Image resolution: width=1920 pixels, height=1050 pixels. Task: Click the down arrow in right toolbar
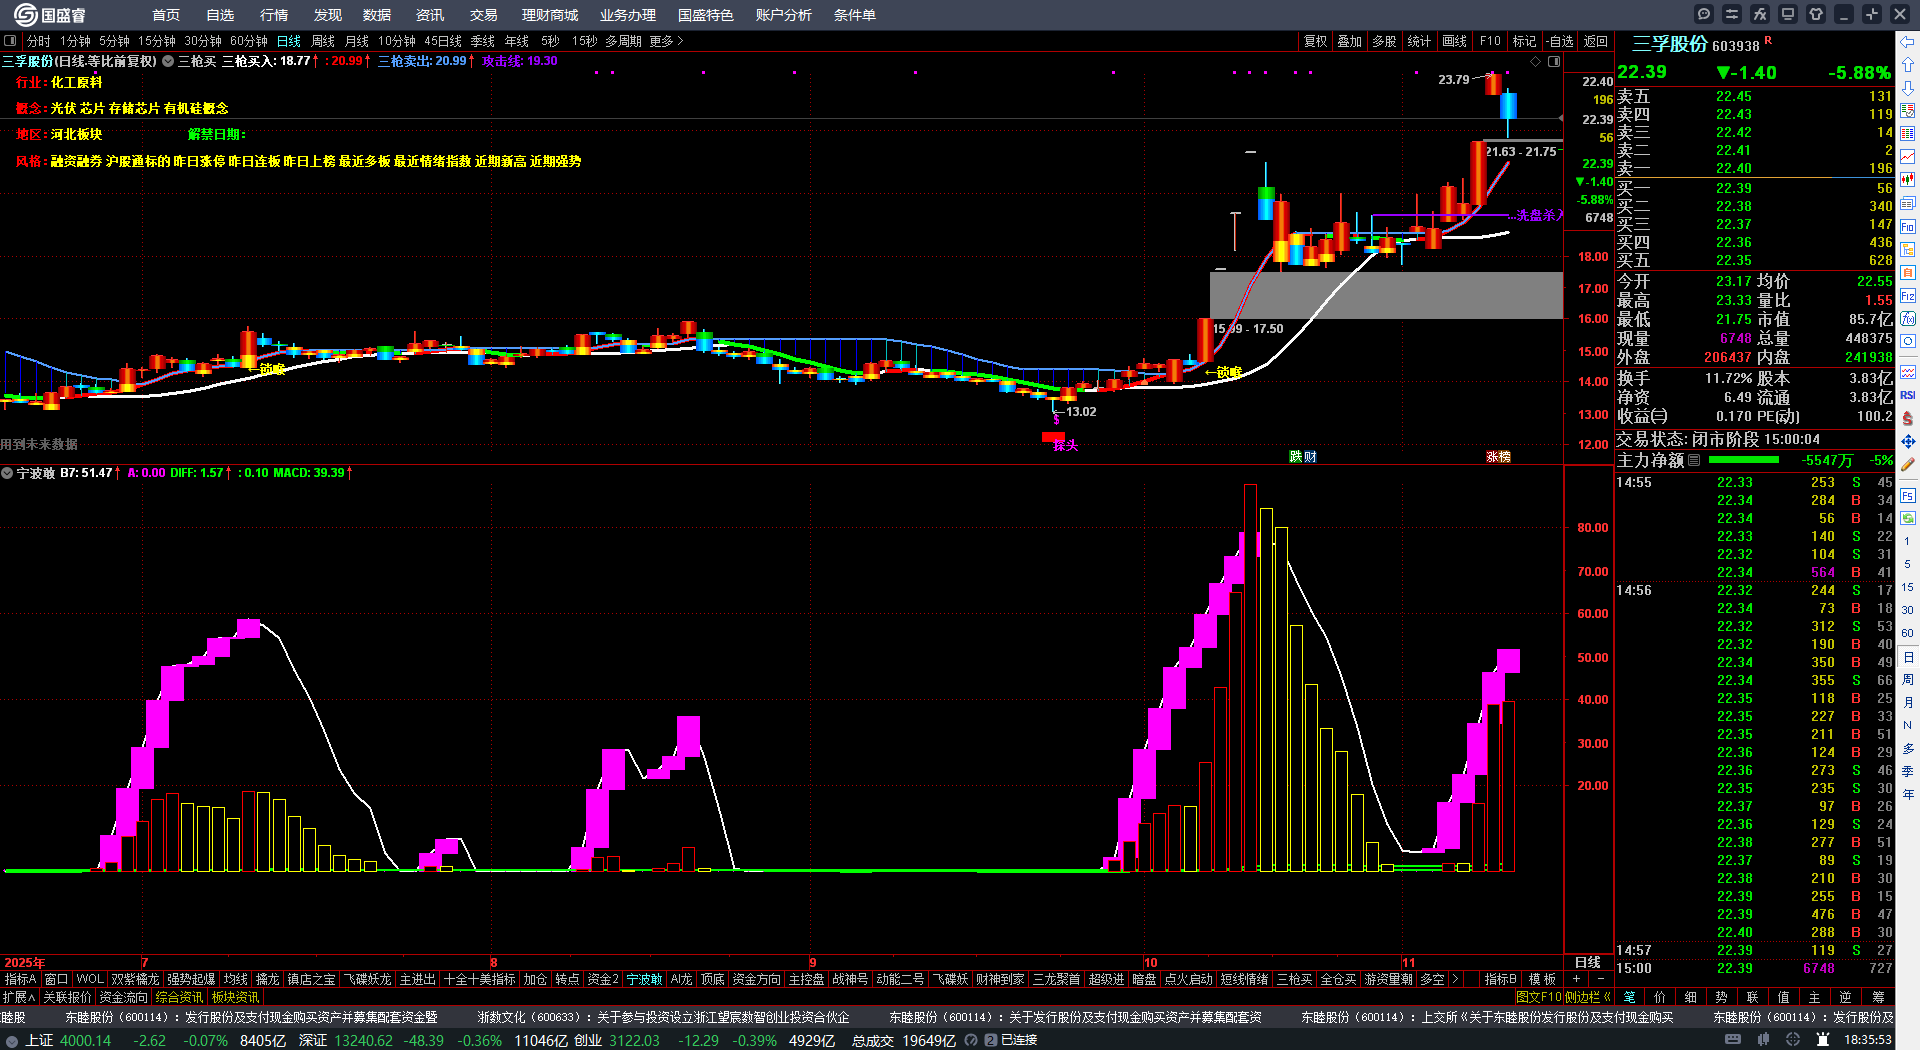point(1908,88)
